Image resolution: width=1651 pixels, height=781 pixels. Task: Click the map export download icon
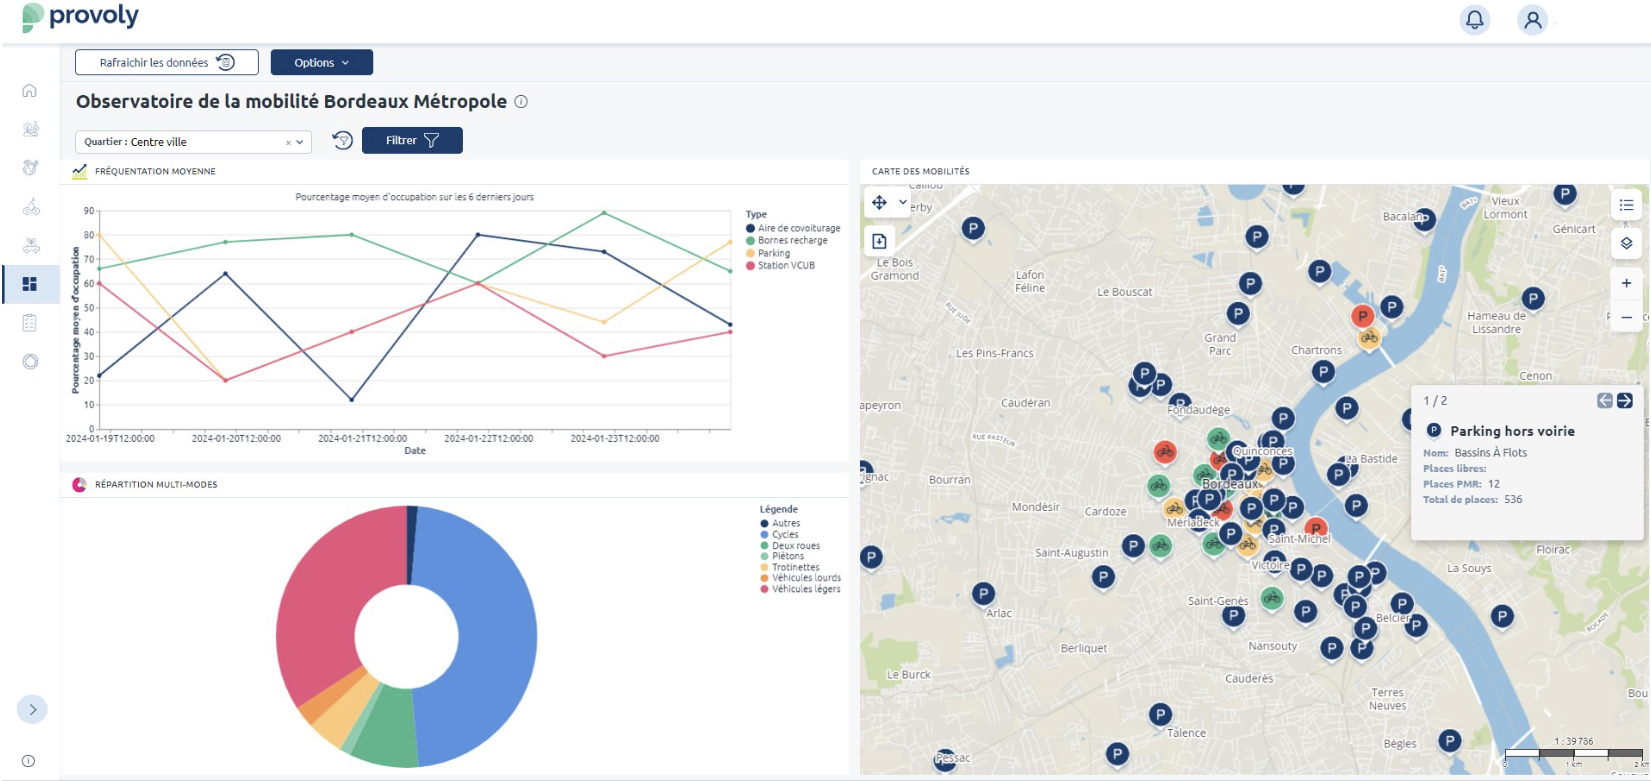point(879,241)
